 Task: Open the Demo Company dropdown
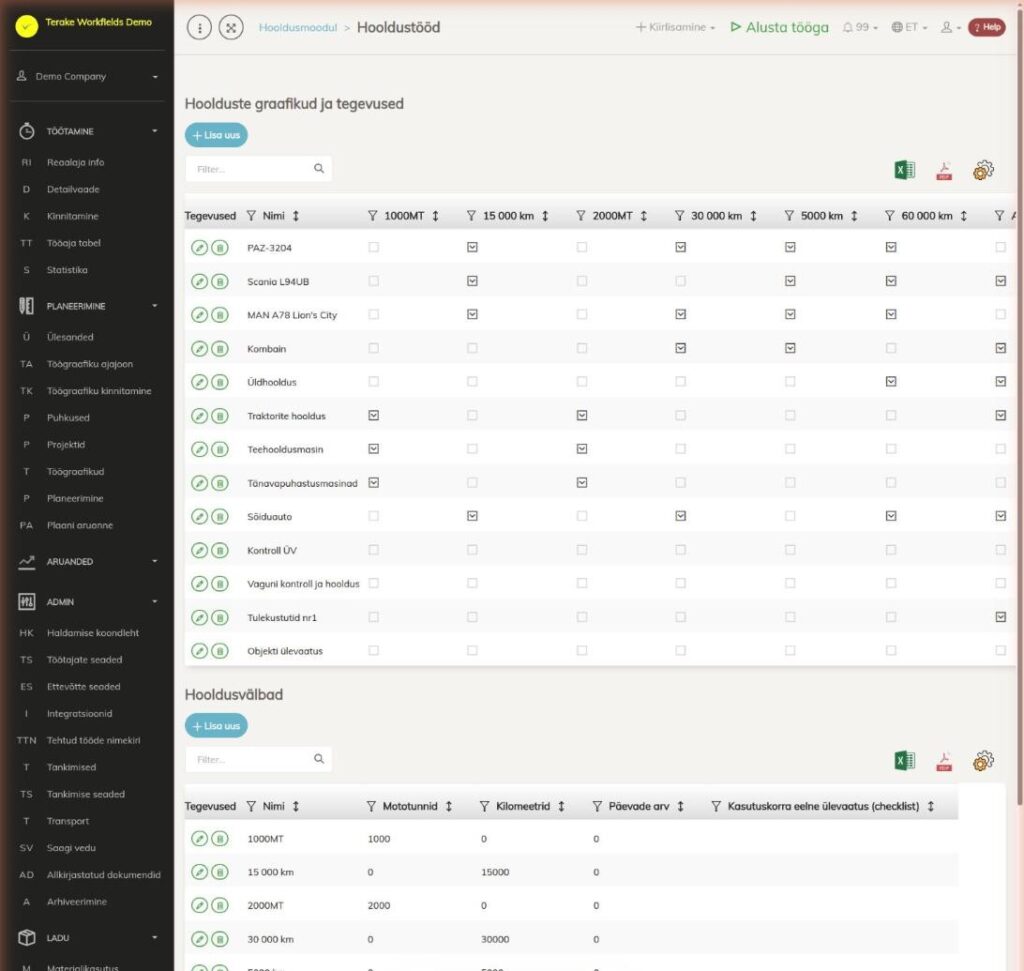[x=88, y=76]
